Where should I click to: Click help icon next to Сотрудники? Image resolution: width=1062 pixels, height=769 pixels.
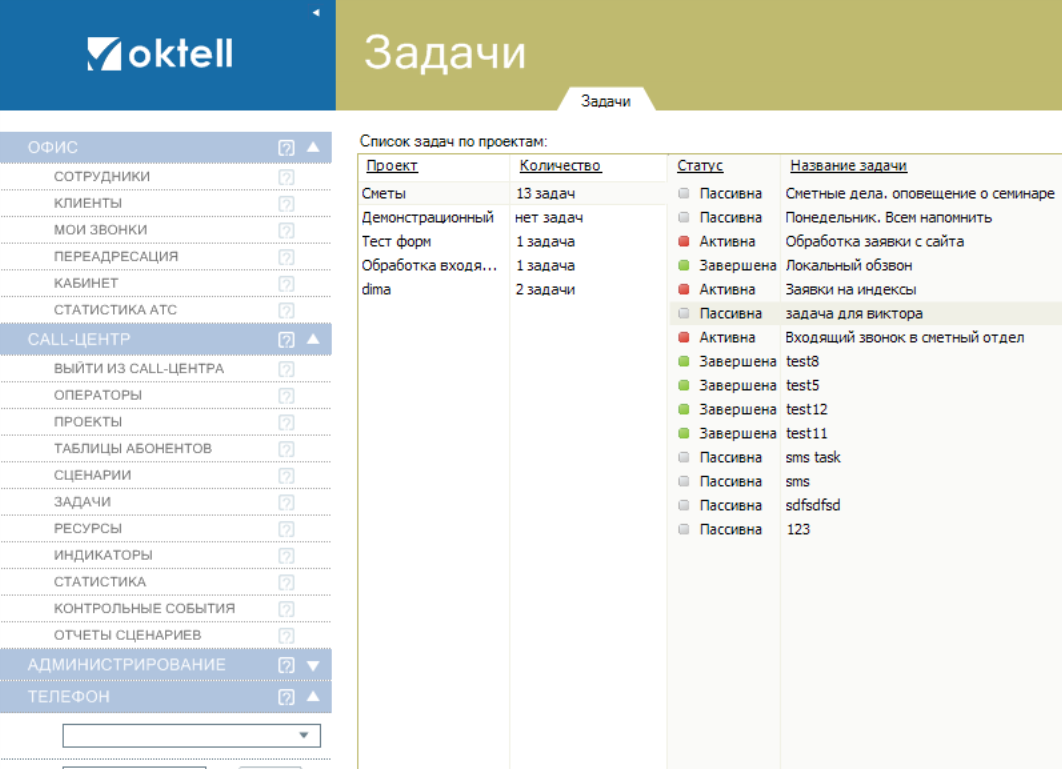286,177
